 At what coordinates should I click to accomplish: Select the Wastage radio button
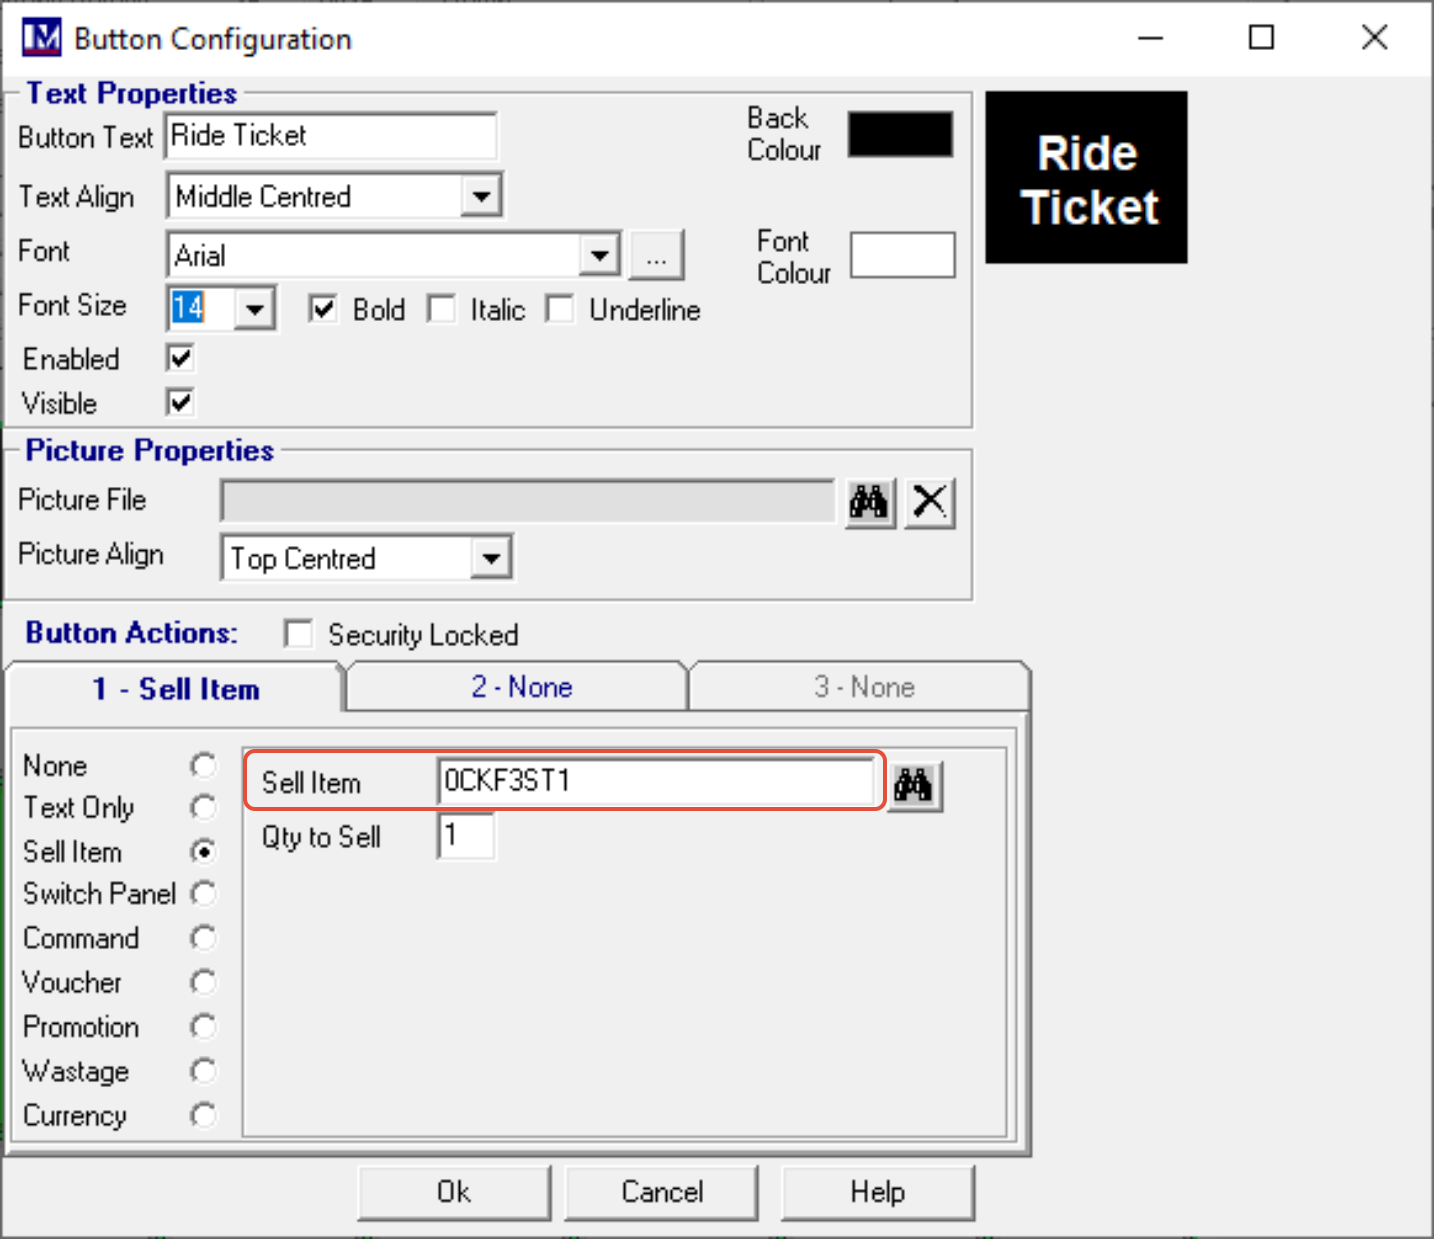[203, 1071]
